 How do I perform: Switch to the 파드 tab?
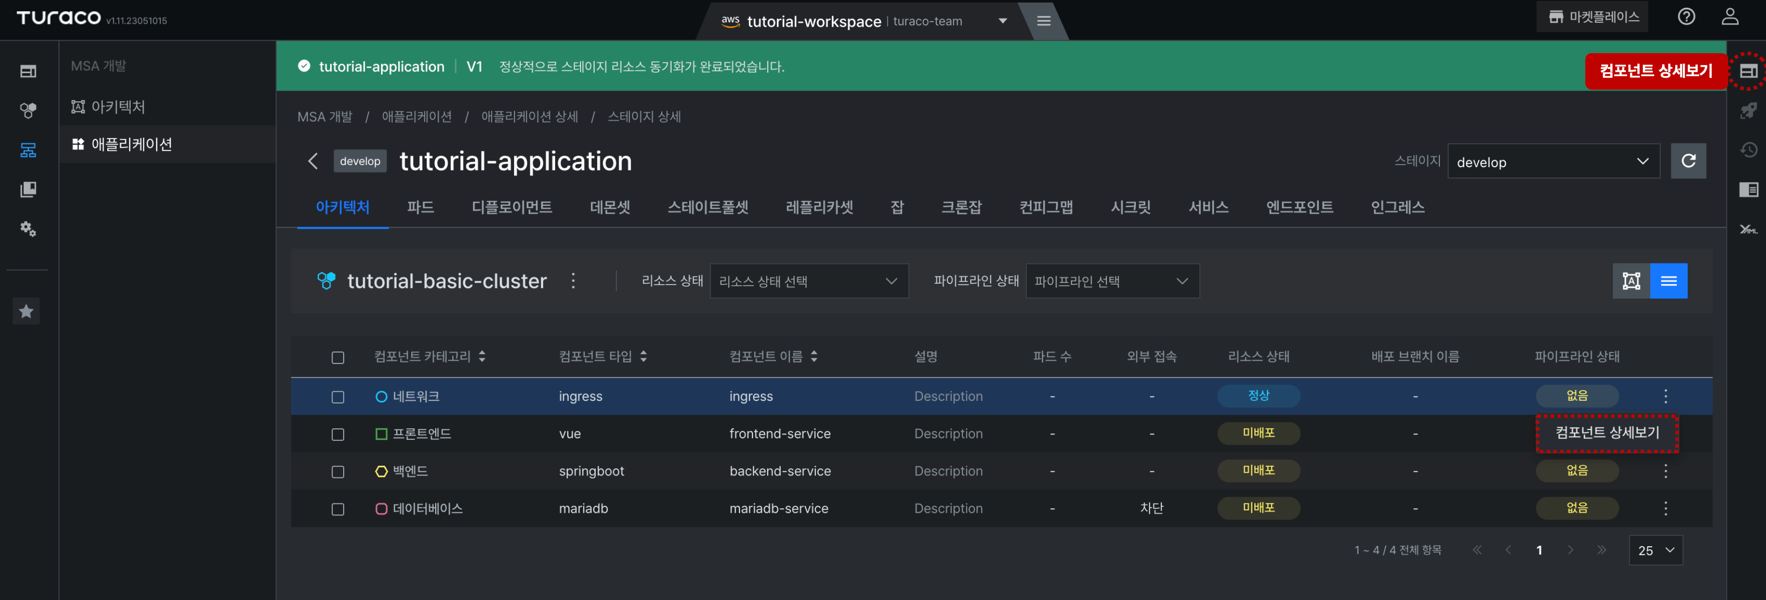point(420,207)
